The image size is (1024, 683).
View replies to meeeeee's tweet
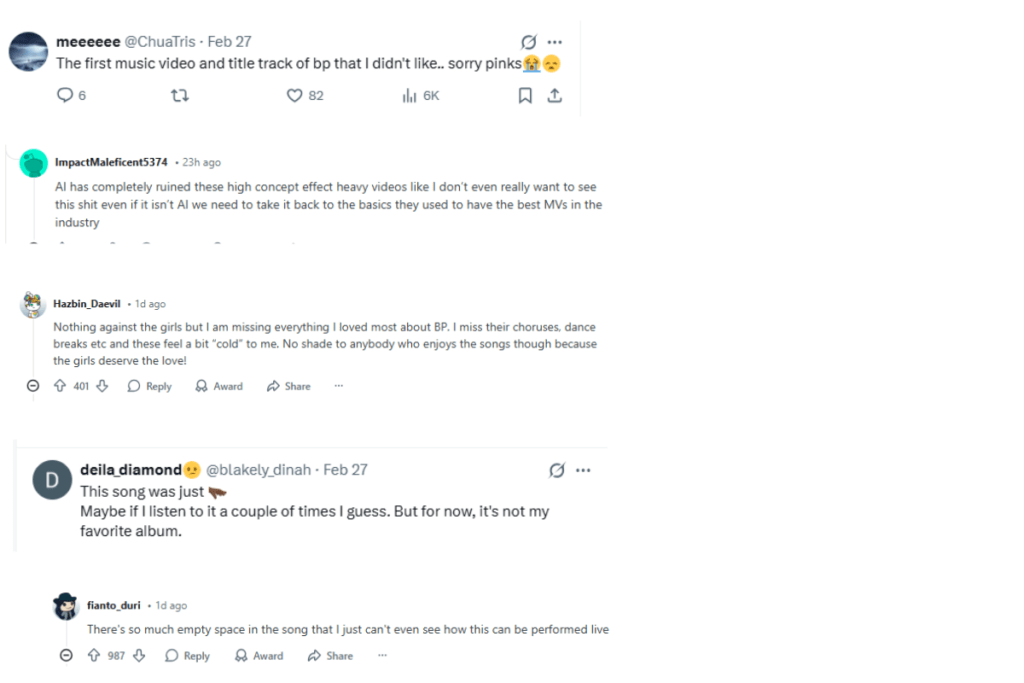pos(64,96)
